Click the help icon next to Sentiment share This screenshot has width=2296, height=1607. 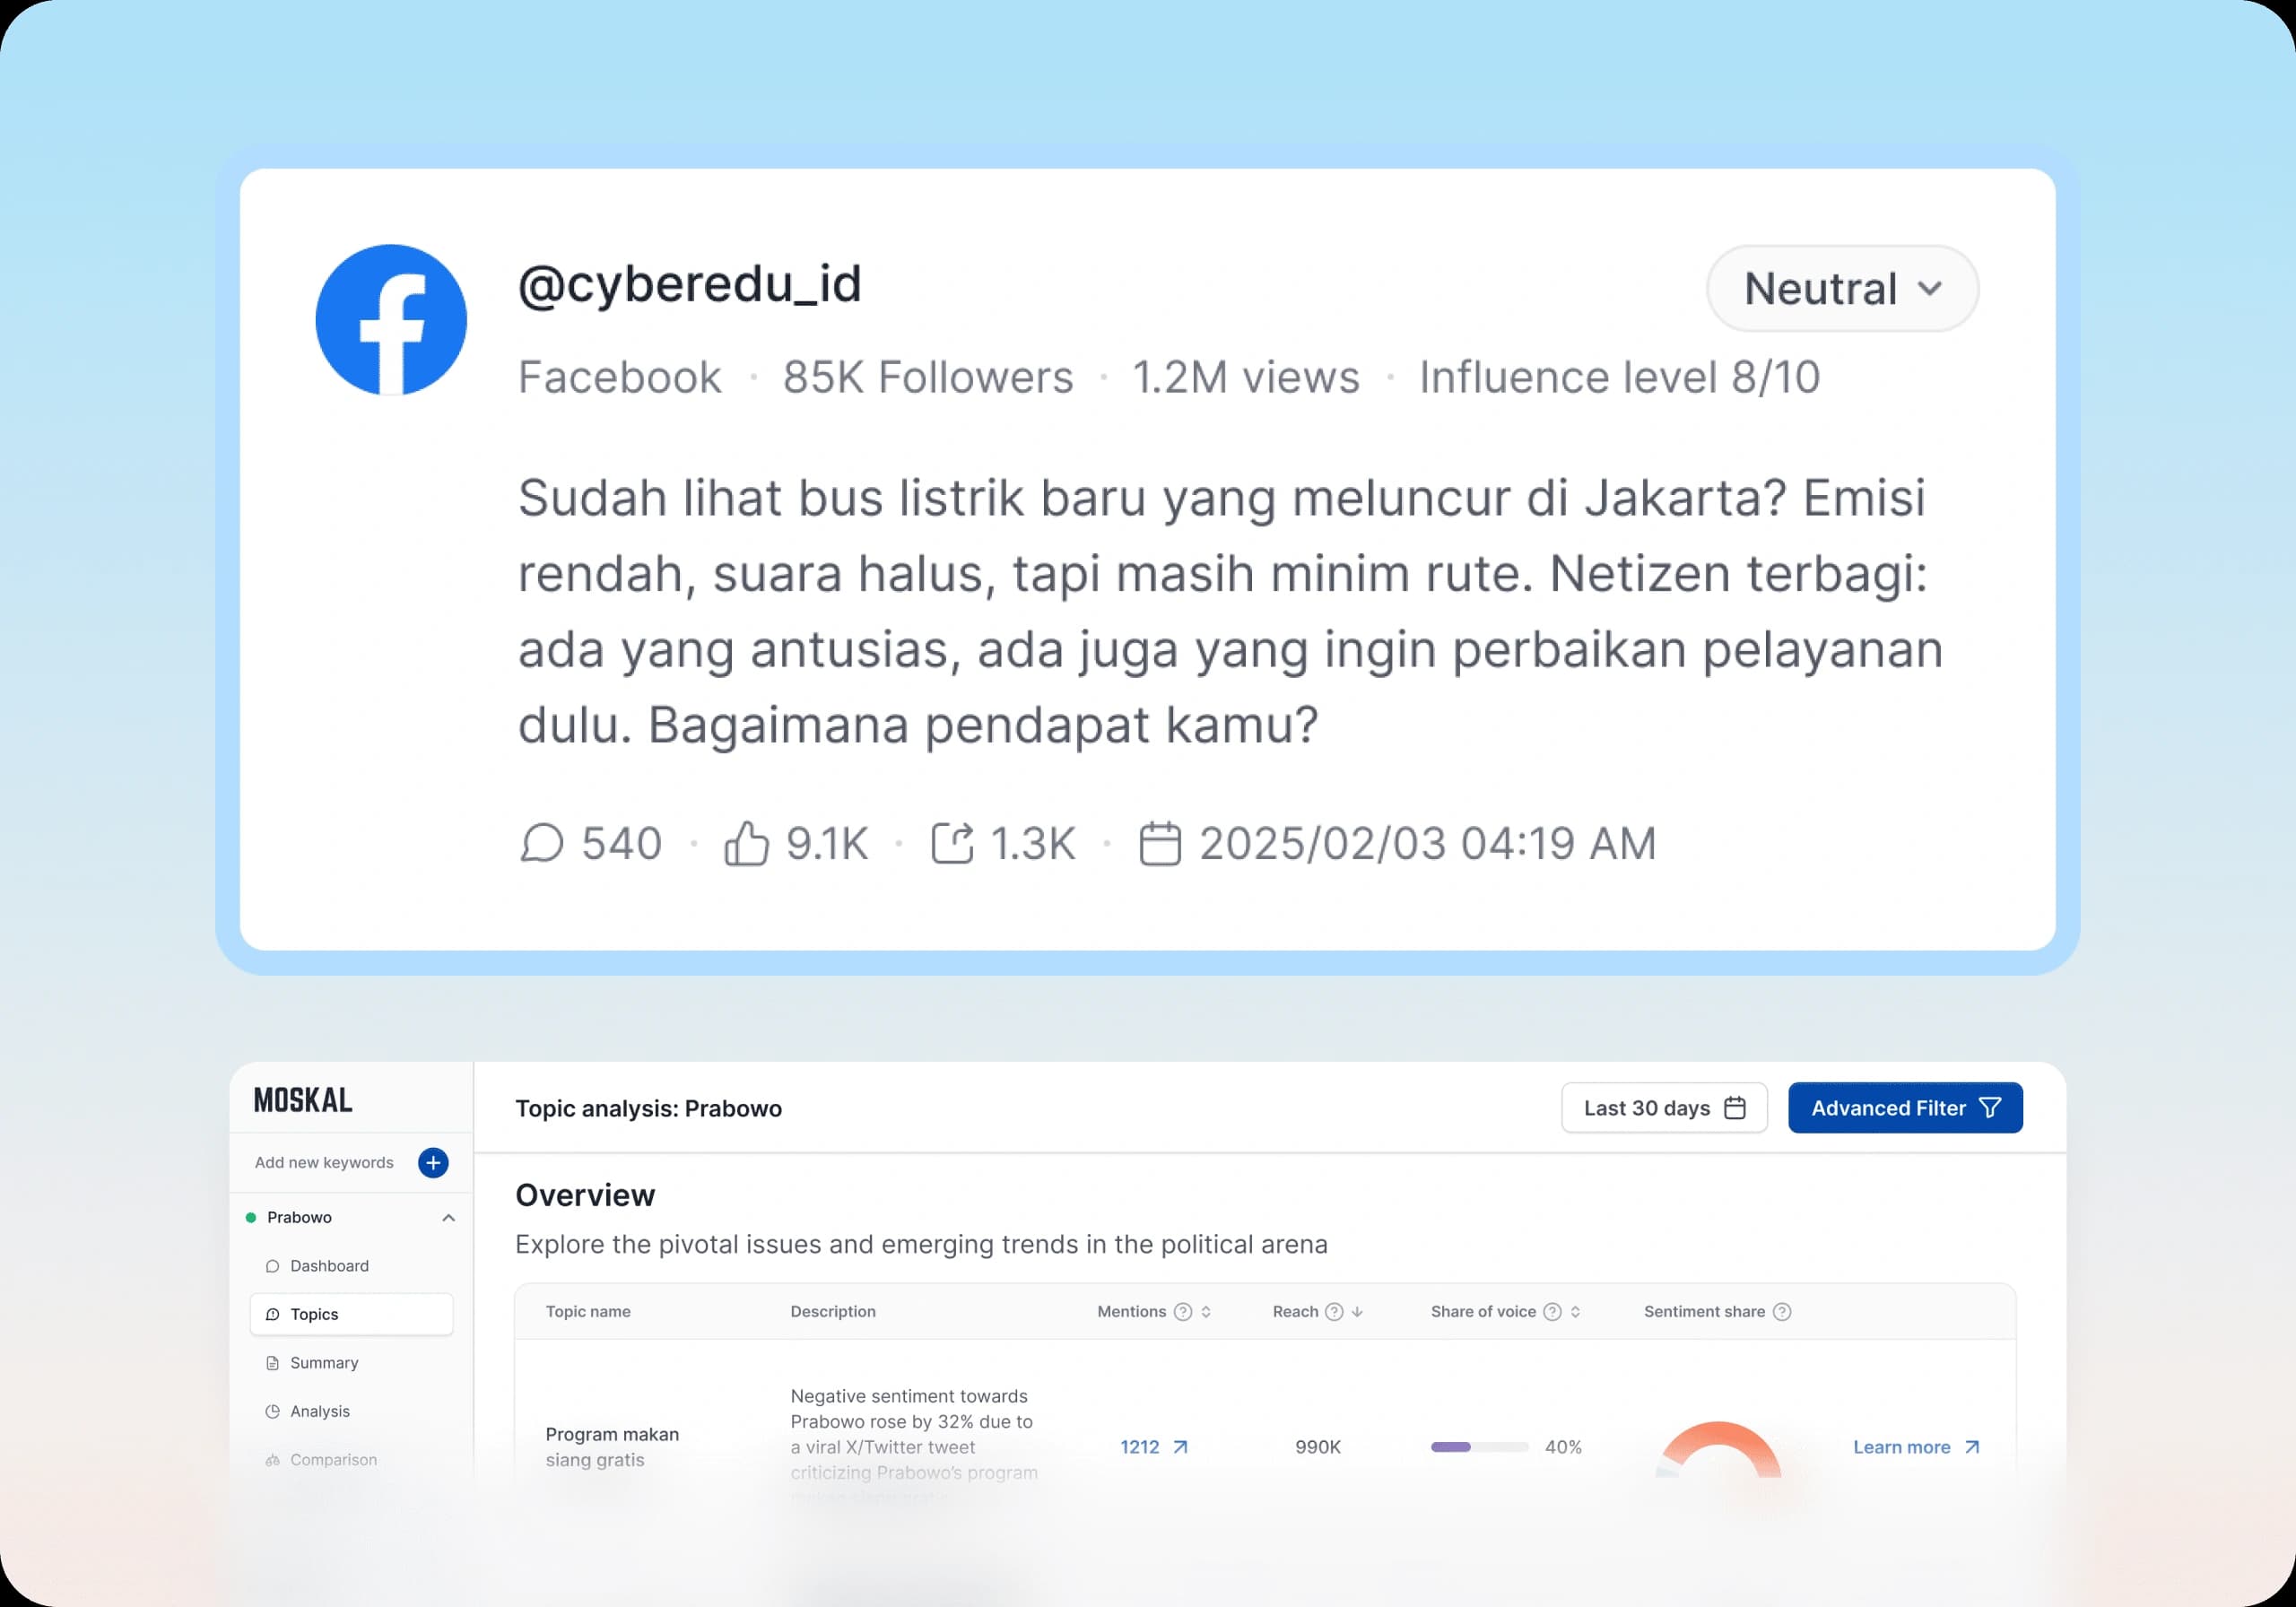pos(1781,1311)
